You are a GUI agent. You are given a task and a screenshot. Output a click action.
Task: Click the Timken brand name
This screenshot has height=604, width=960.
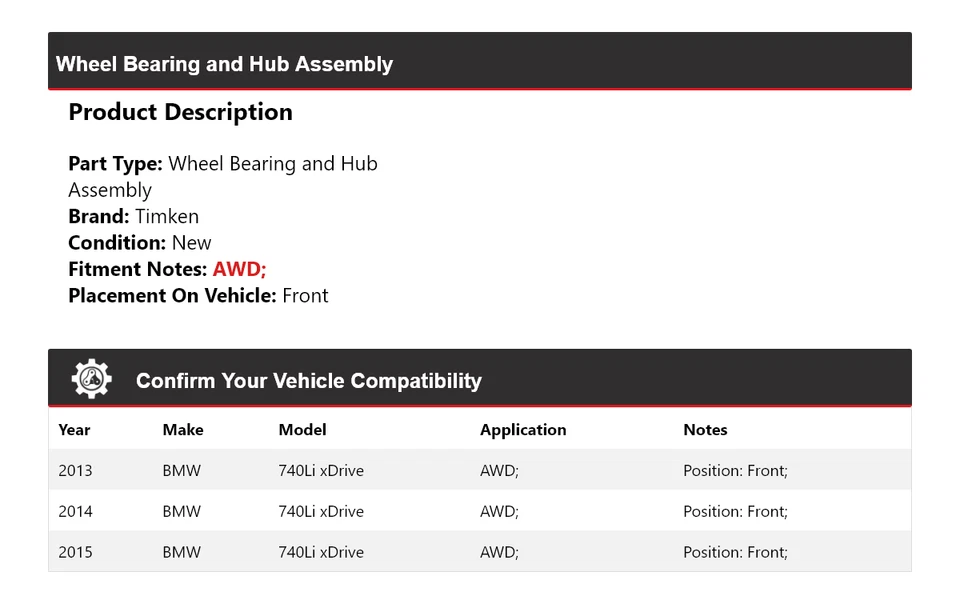[167, 216]
